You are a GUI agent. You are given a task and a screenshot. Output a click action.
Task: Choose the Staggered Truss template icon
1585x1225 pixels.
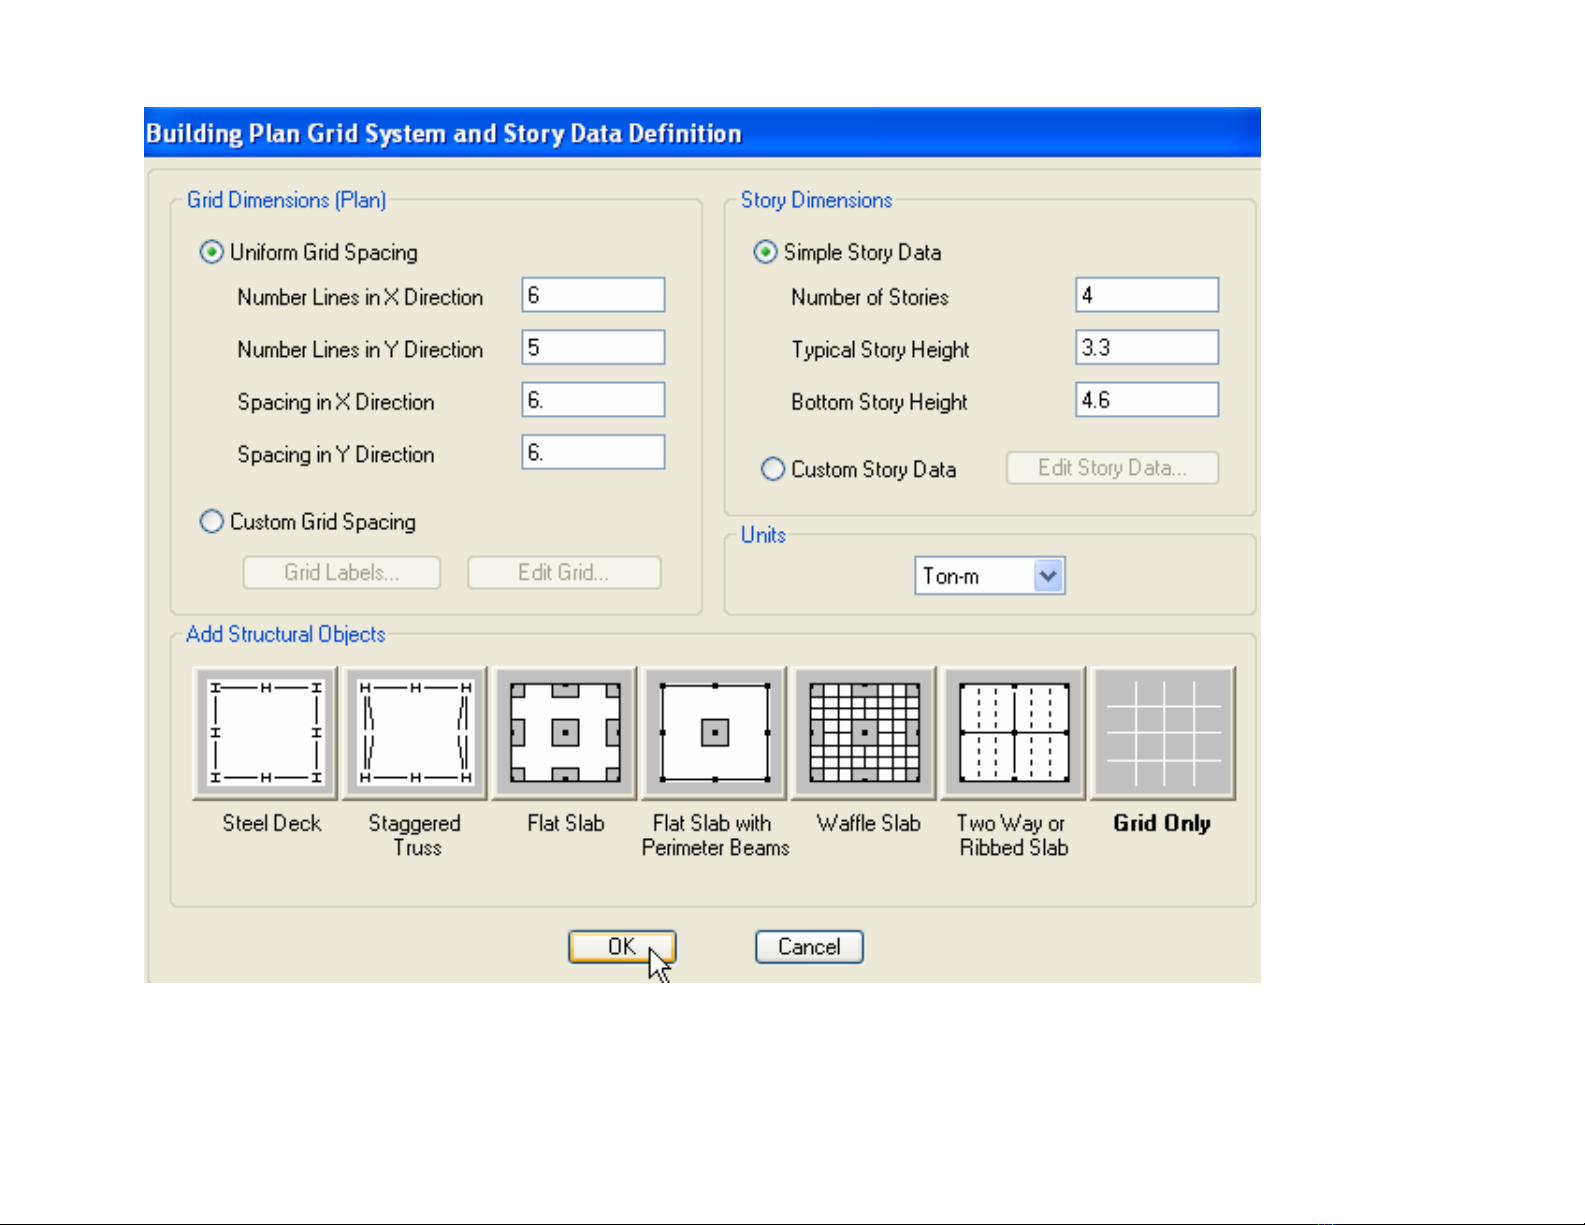[x=415, y=733]
